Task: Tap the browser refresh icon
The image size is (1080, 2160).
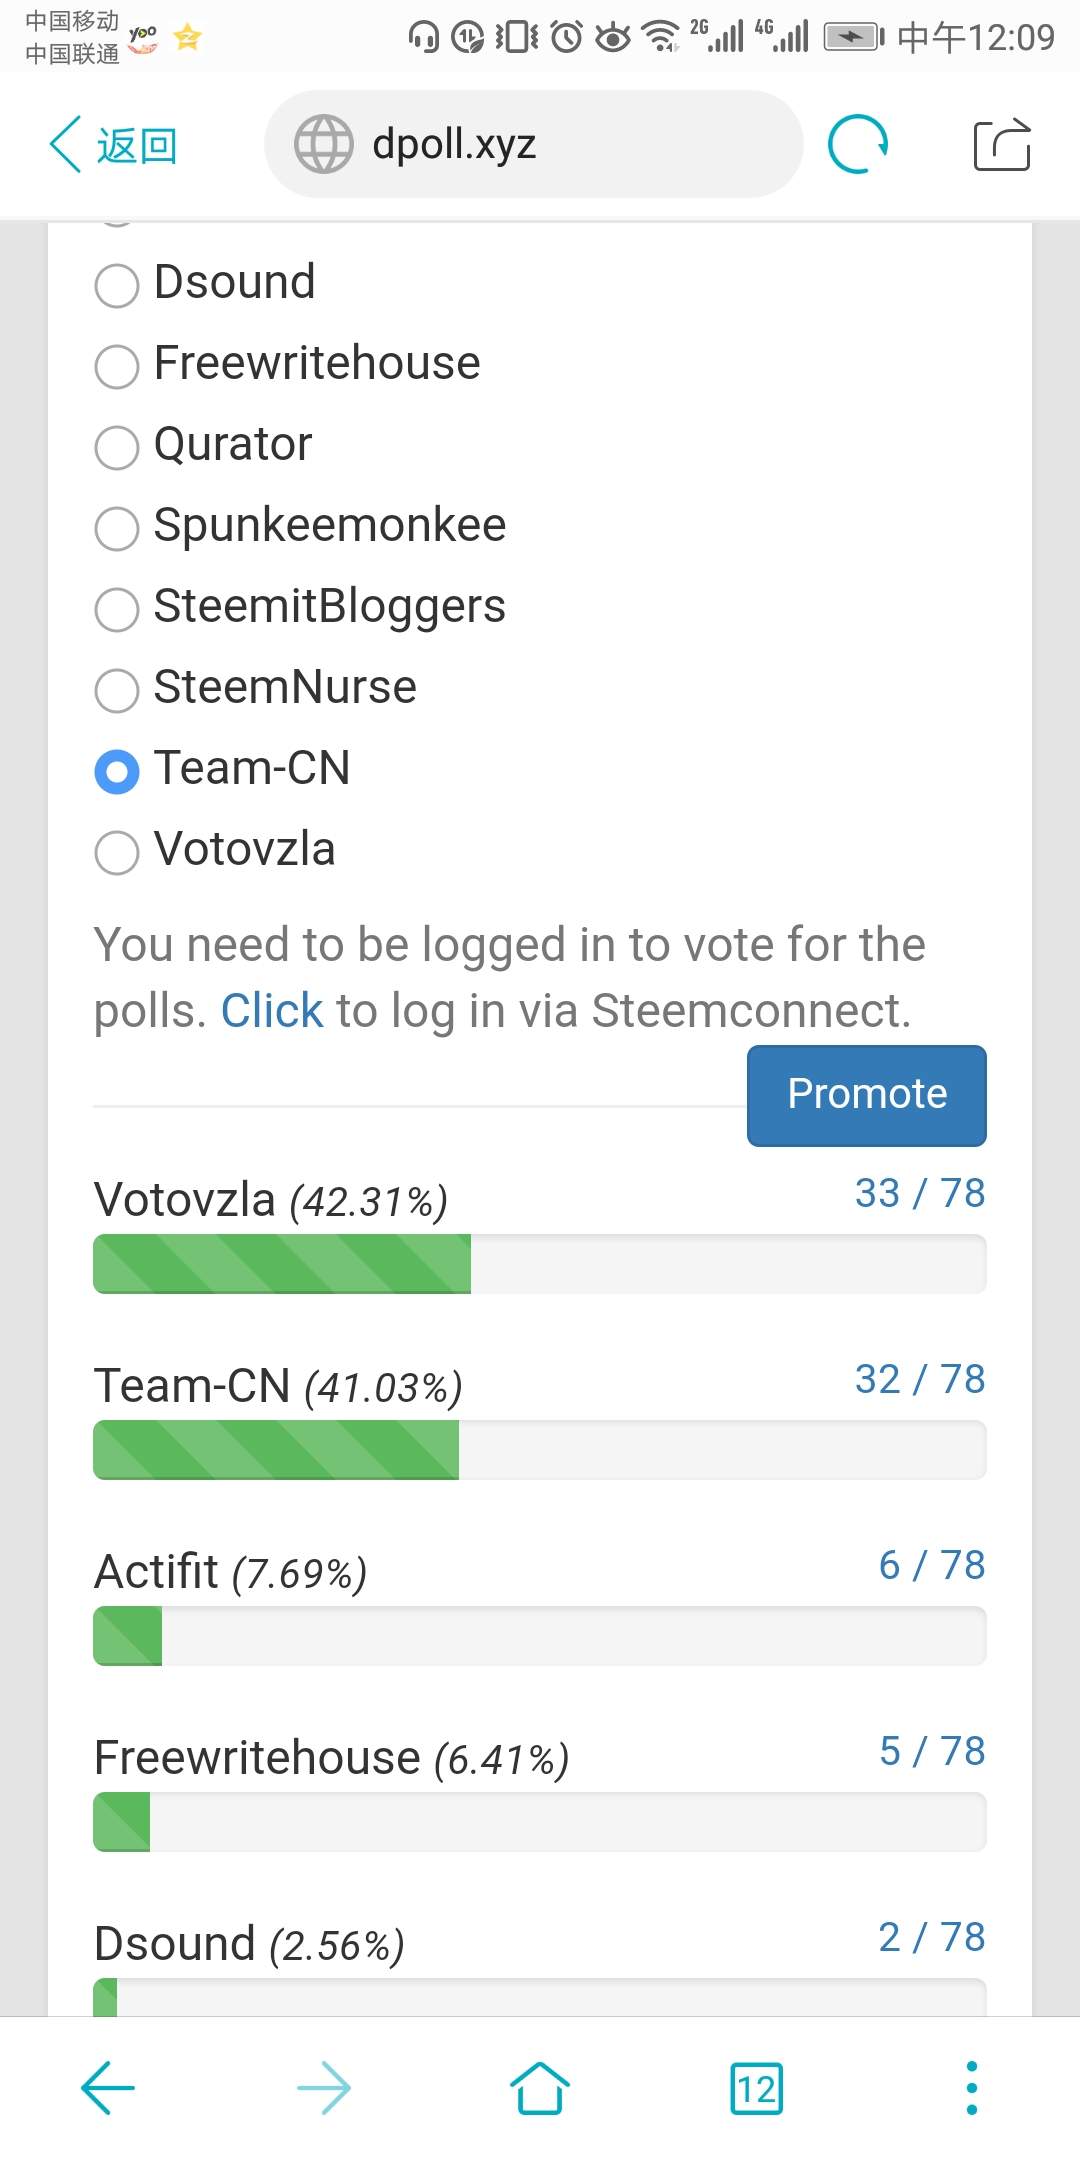Action: [x=858, y=144]
